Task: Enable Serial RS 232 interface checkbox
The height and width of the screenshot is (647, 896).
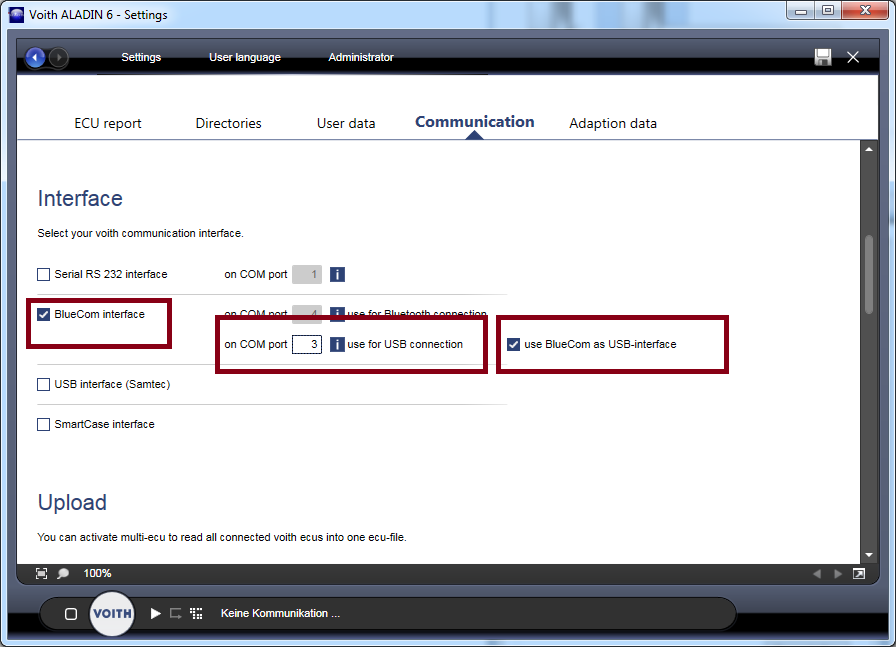Action: click(43, 274)
